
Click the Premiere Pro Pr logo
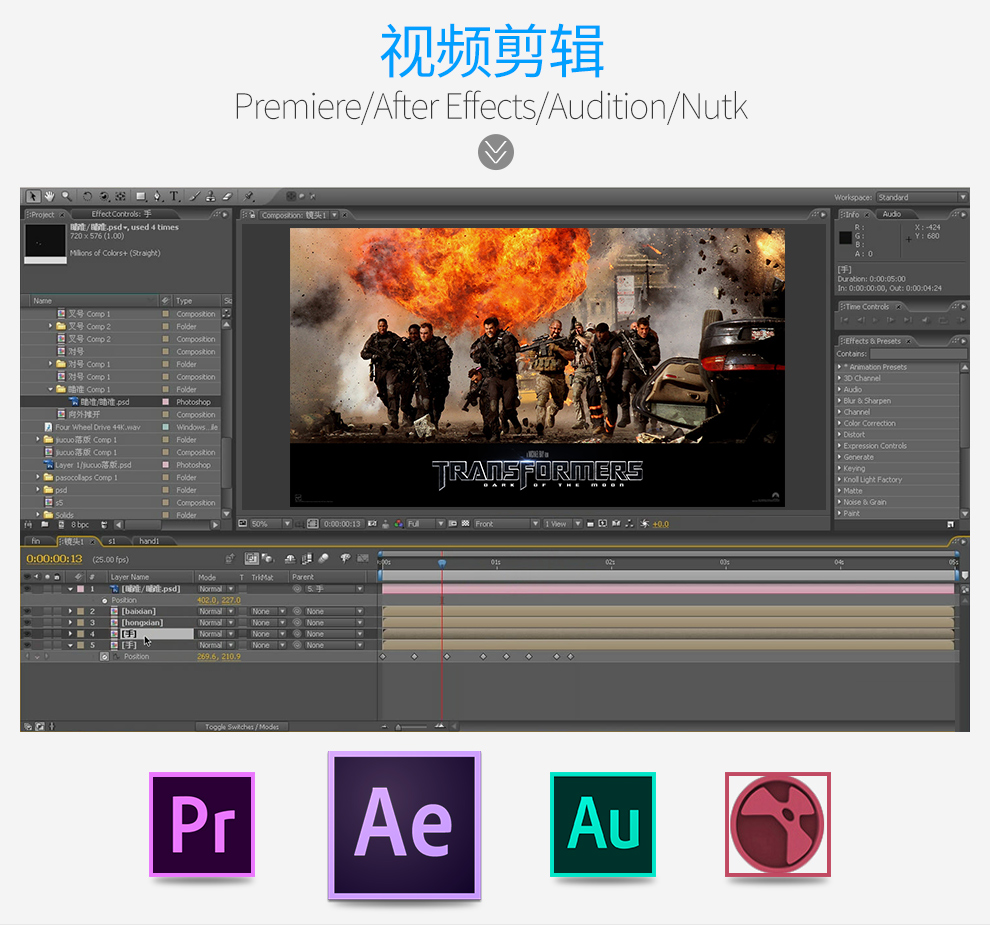pyautogui.click(x=202, y=824)
